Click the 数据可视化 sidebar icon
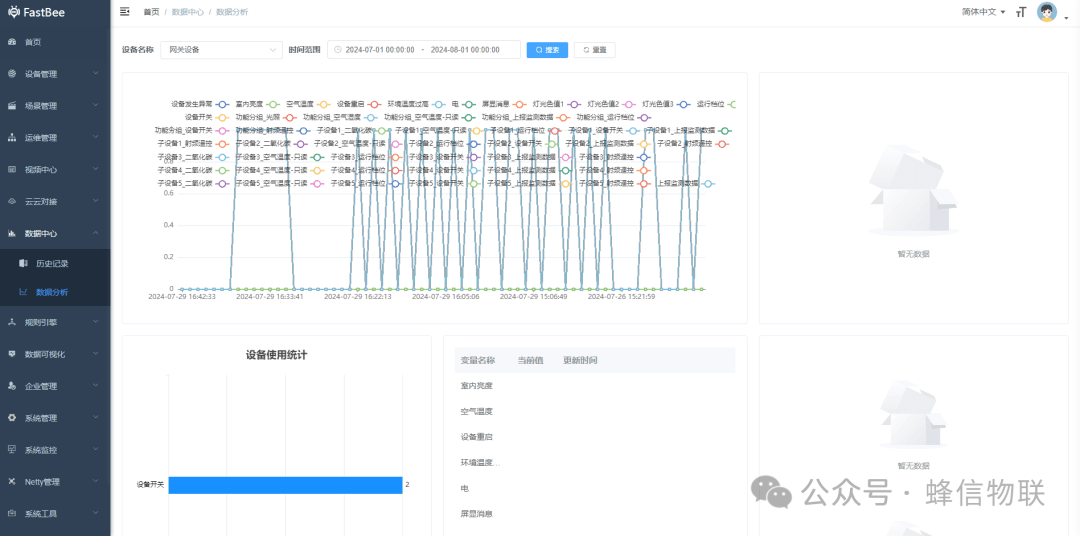The image size is (1080, 536). (x=12, y=354)
